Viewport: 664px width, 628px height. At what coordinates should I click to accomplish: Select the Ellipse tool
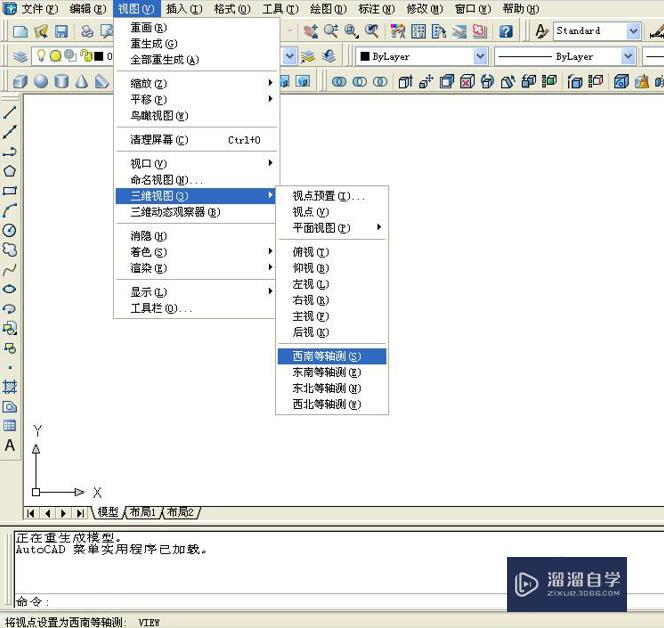9,289
